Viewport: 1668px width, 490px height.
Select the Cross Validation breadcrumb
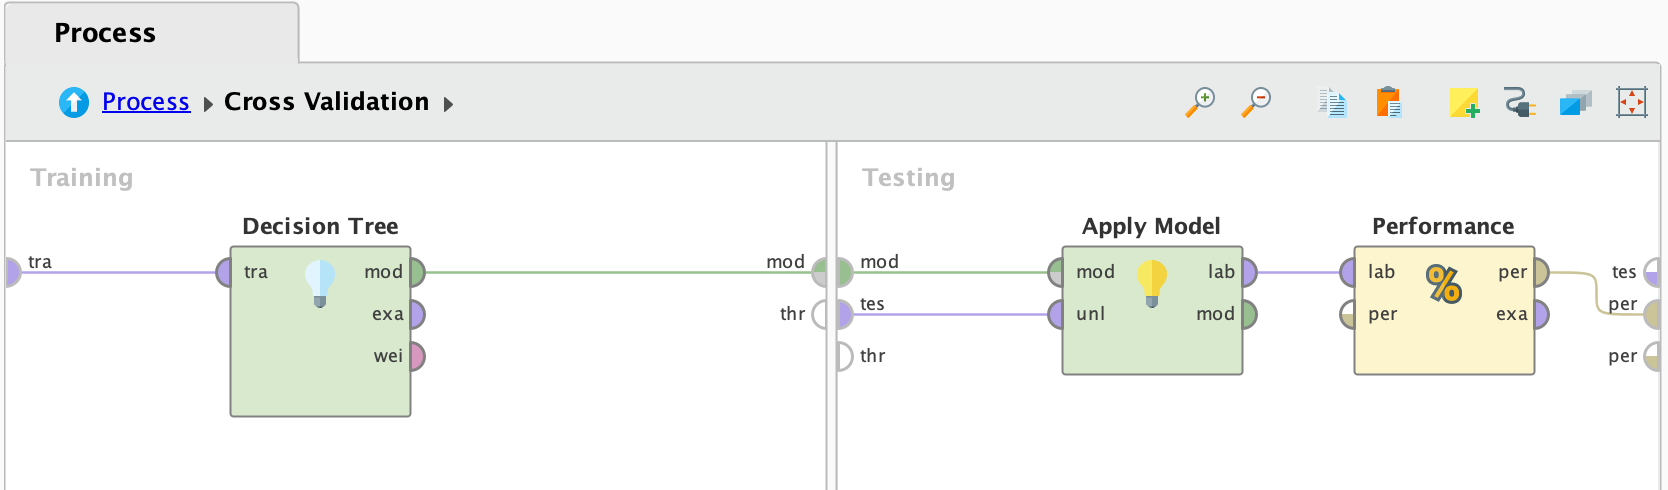326,102
